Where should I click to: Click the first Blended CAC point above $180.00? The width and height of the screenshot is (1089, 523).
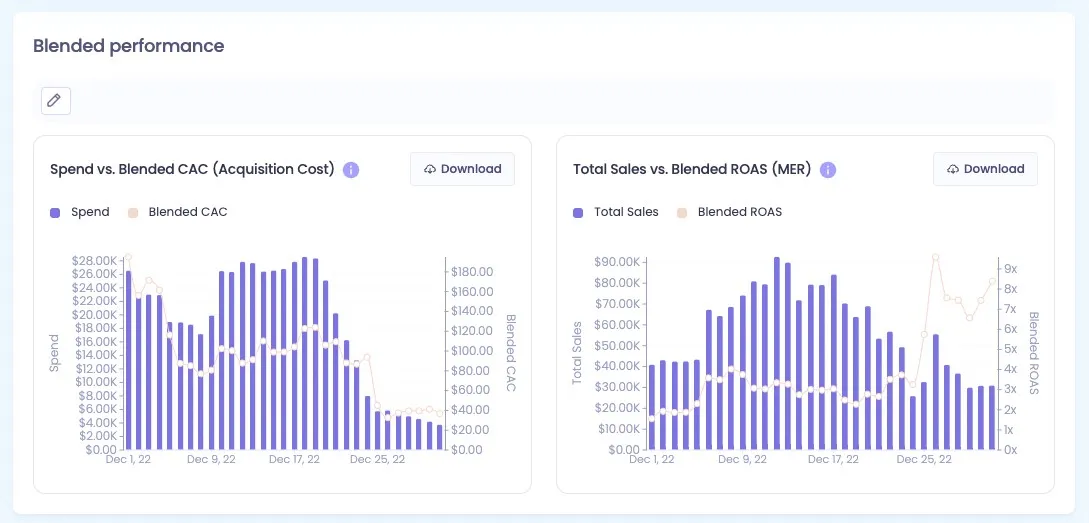(128, 257)
